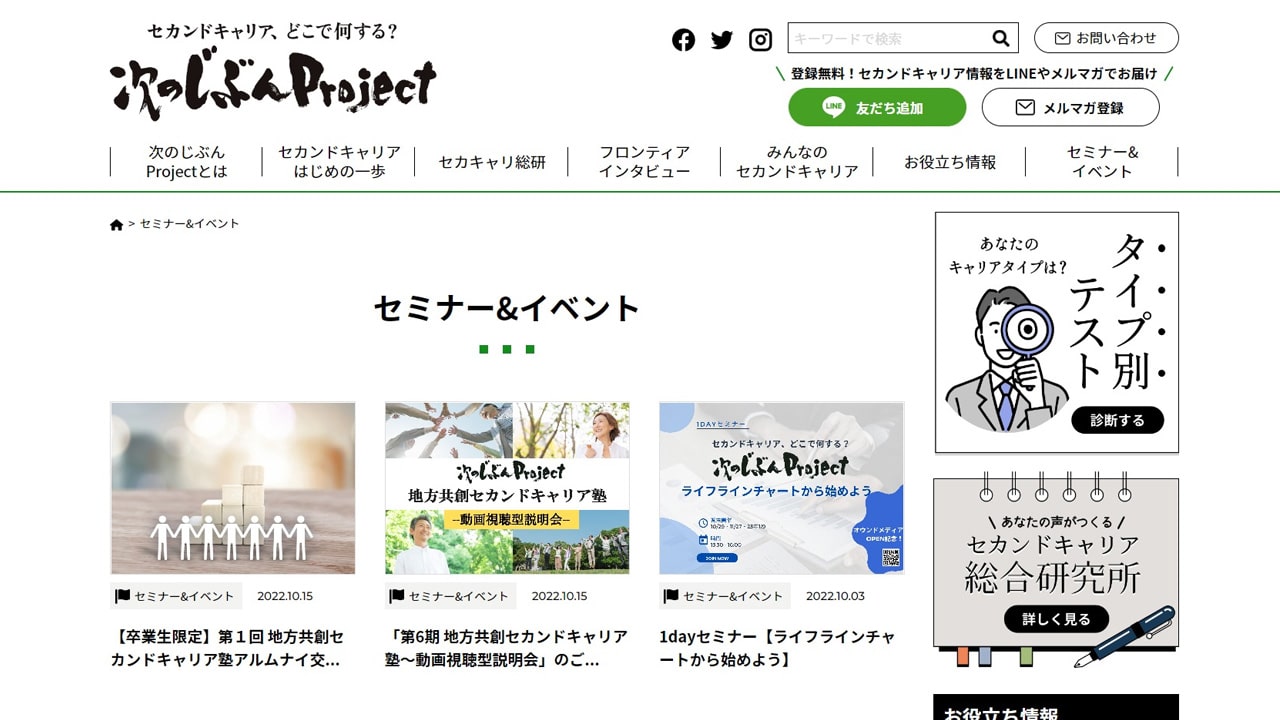
Task: Open the Twitter icon link
Action: (x=722, y=39)
